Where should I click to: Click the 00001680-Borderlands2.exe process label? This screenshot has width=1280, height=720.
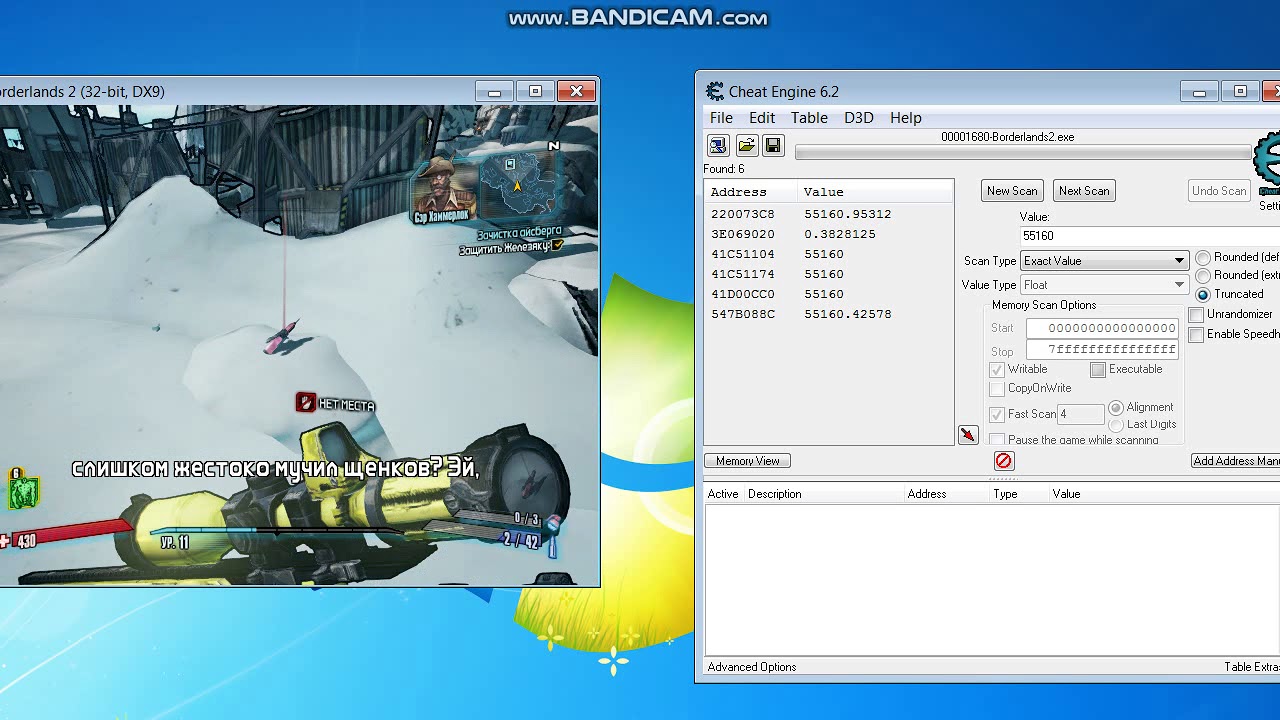1008,137
